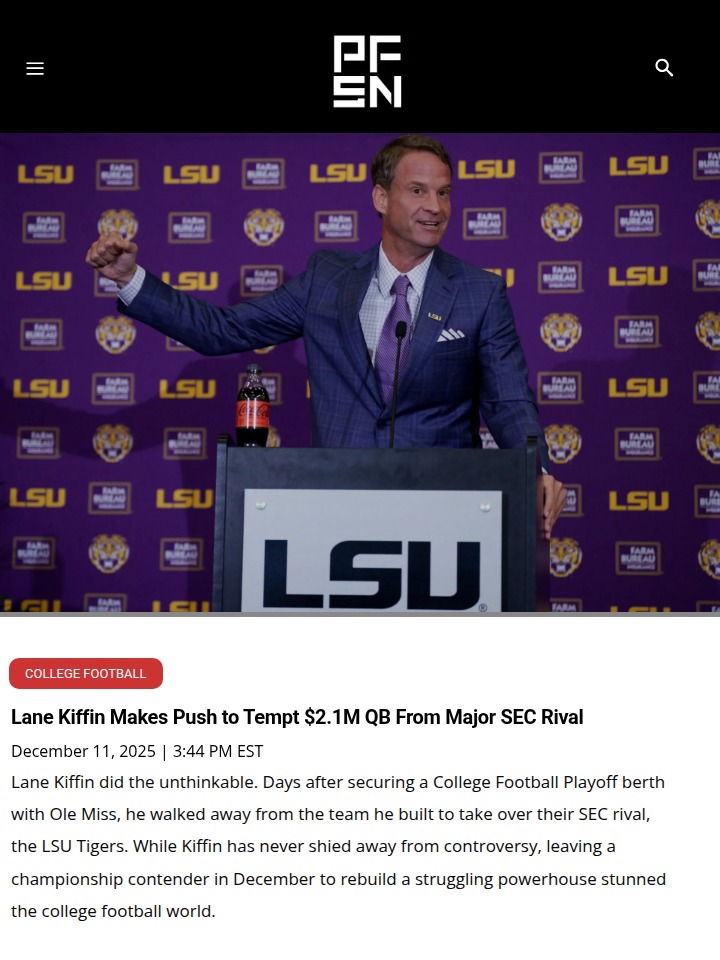Click the white pocket square on the suit
Screen dimensions: 720x960
pyautogui.click(x=451, y=334)
